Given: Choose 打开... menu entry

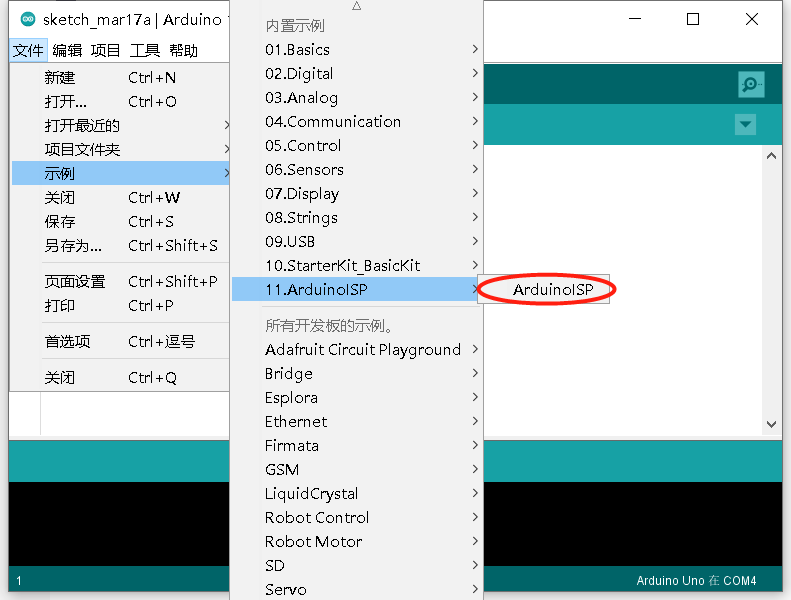Looking at the screenshot, I should click(121, 101).
